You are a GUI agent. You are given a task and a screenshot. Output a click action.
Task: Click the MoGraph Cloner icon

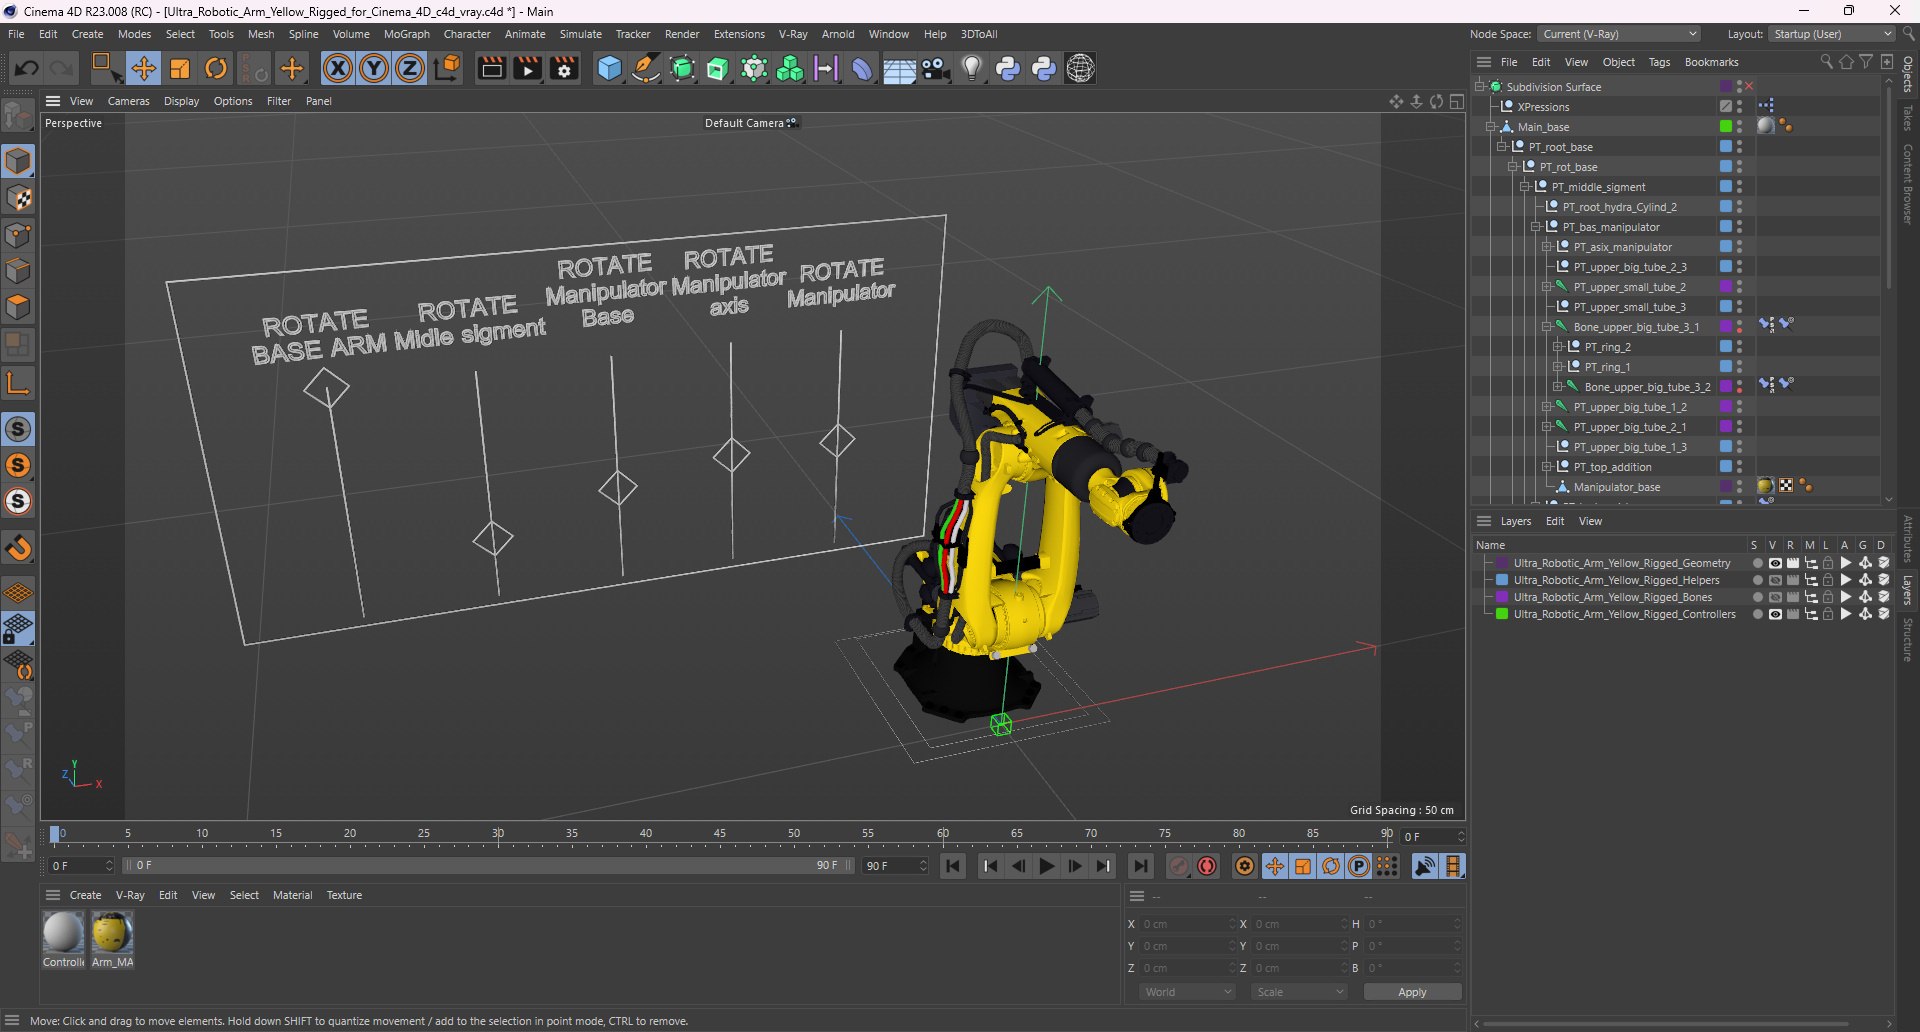coord(790,68)
